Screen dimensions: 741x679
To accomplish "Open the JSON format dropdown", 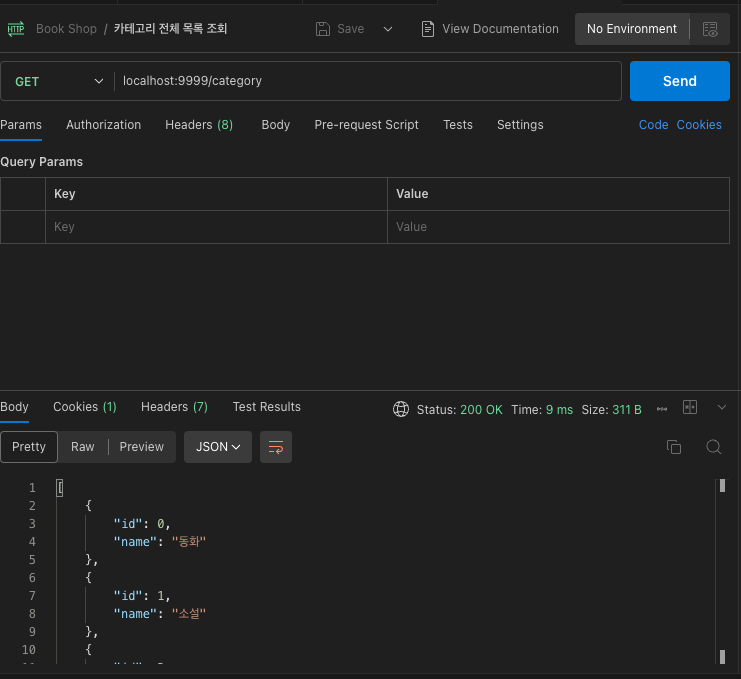I will (218, 447).
